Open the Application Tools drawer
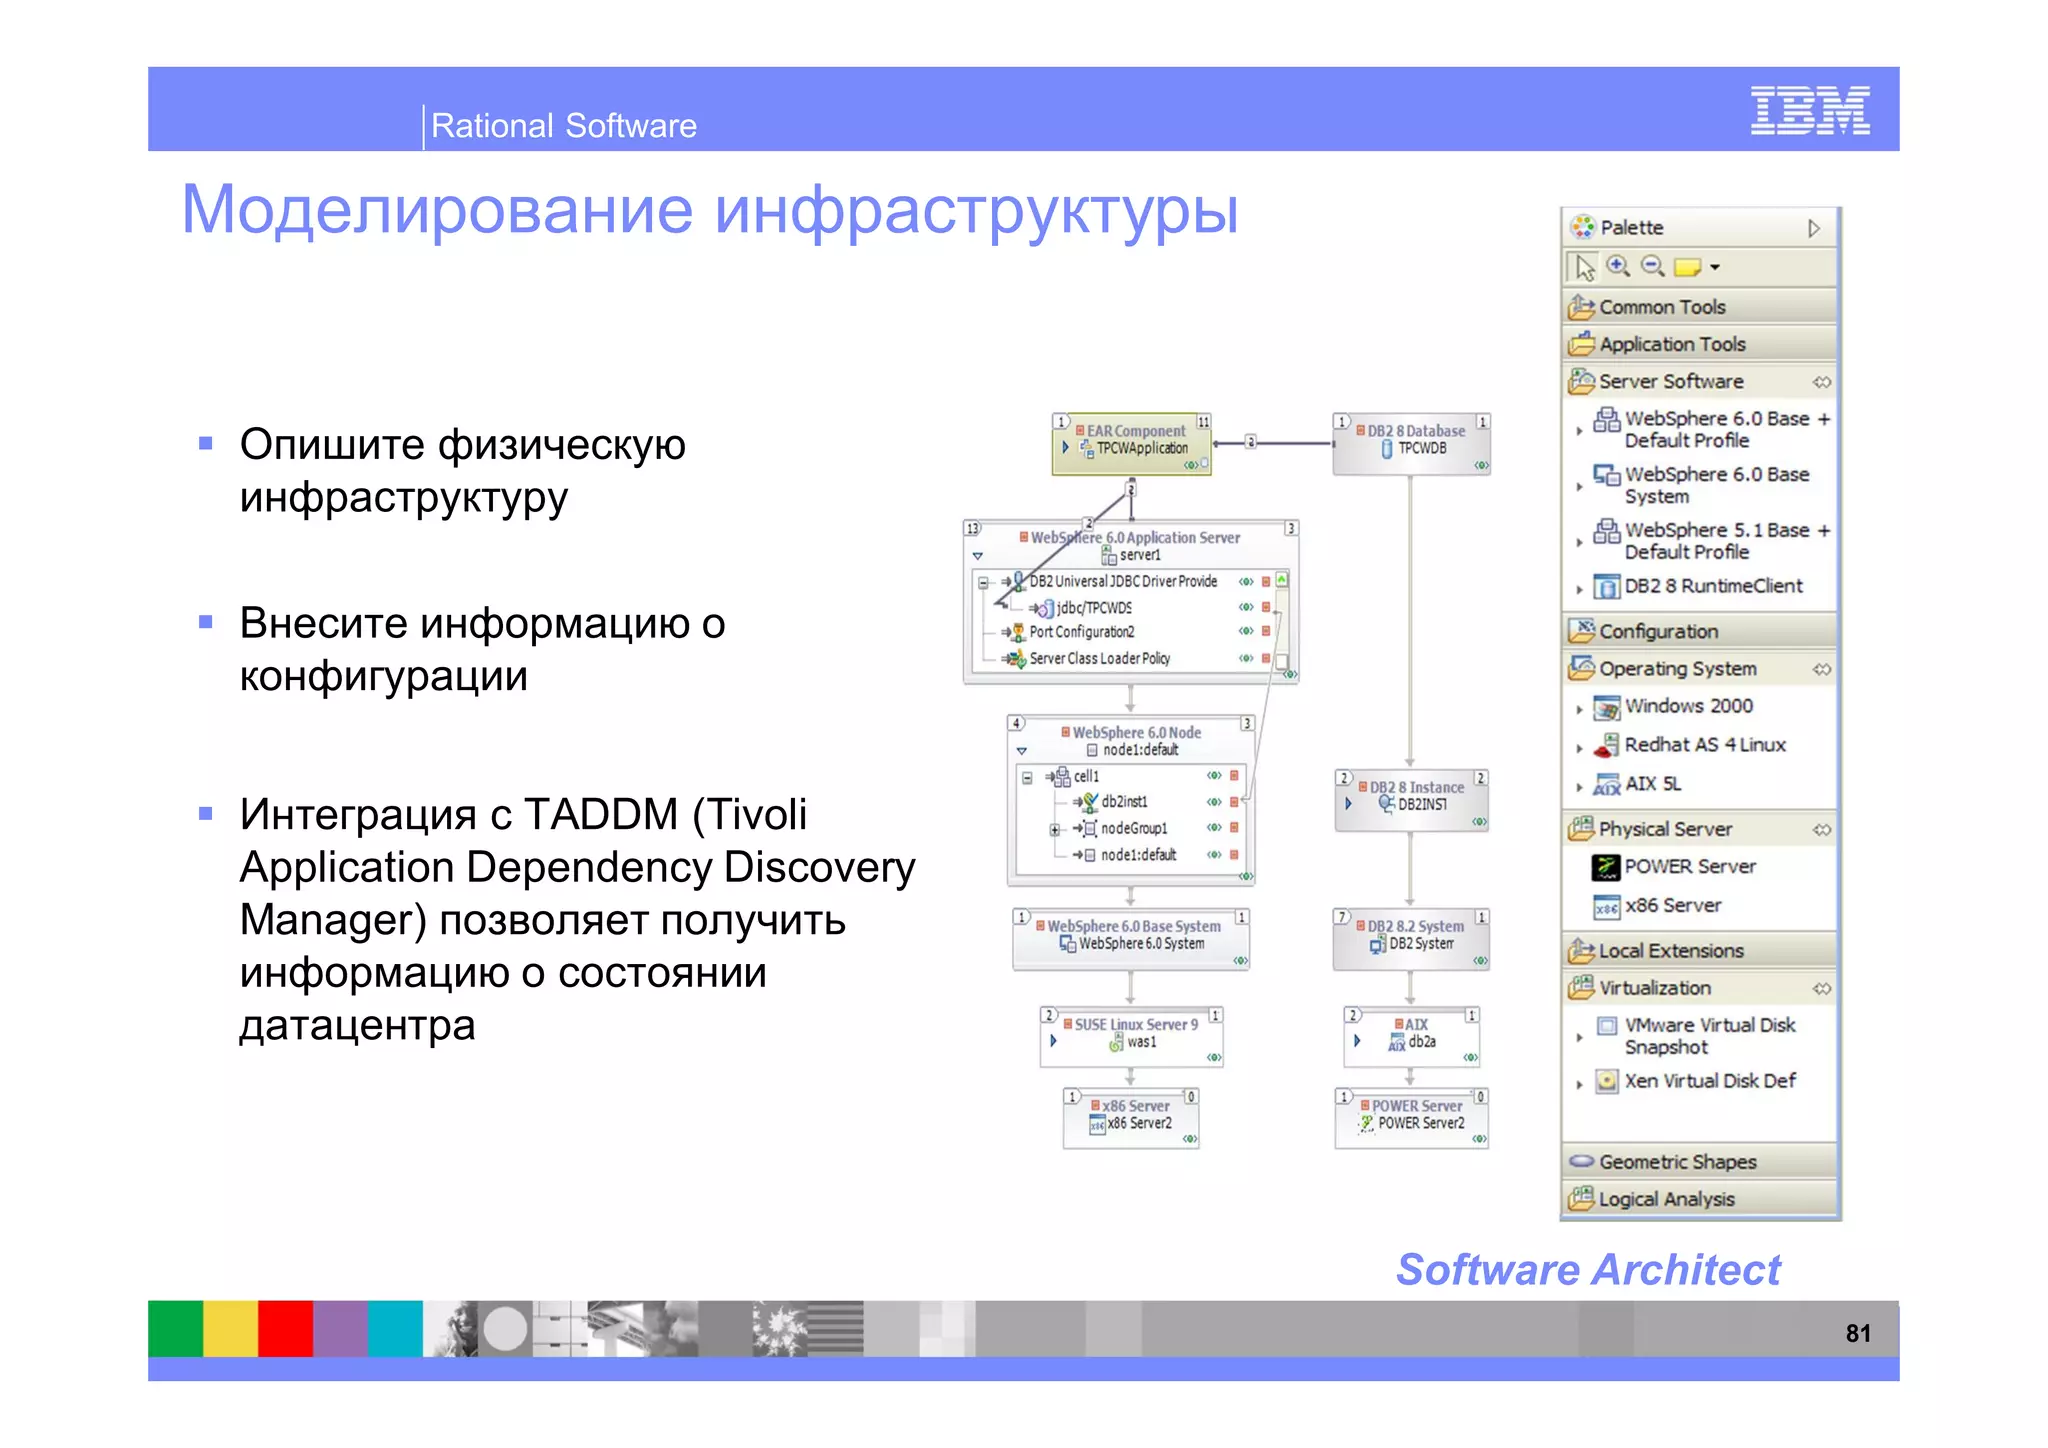2048x1448 pixels. pyautogui.click(x=1700, y=344)
